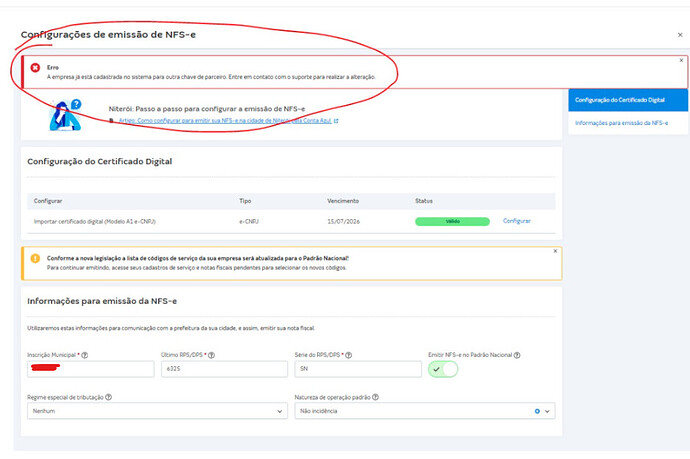Screen dimensions: 690x459
Task: Click help icon next to Inscrição Municipal
Action: click(85, 355)
